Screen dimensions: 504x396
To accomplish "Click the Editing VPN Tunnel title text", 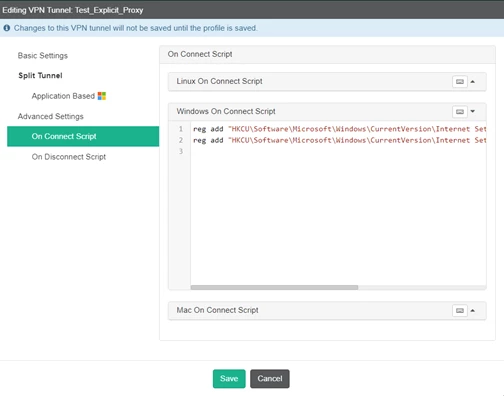I will coord(73,10).
